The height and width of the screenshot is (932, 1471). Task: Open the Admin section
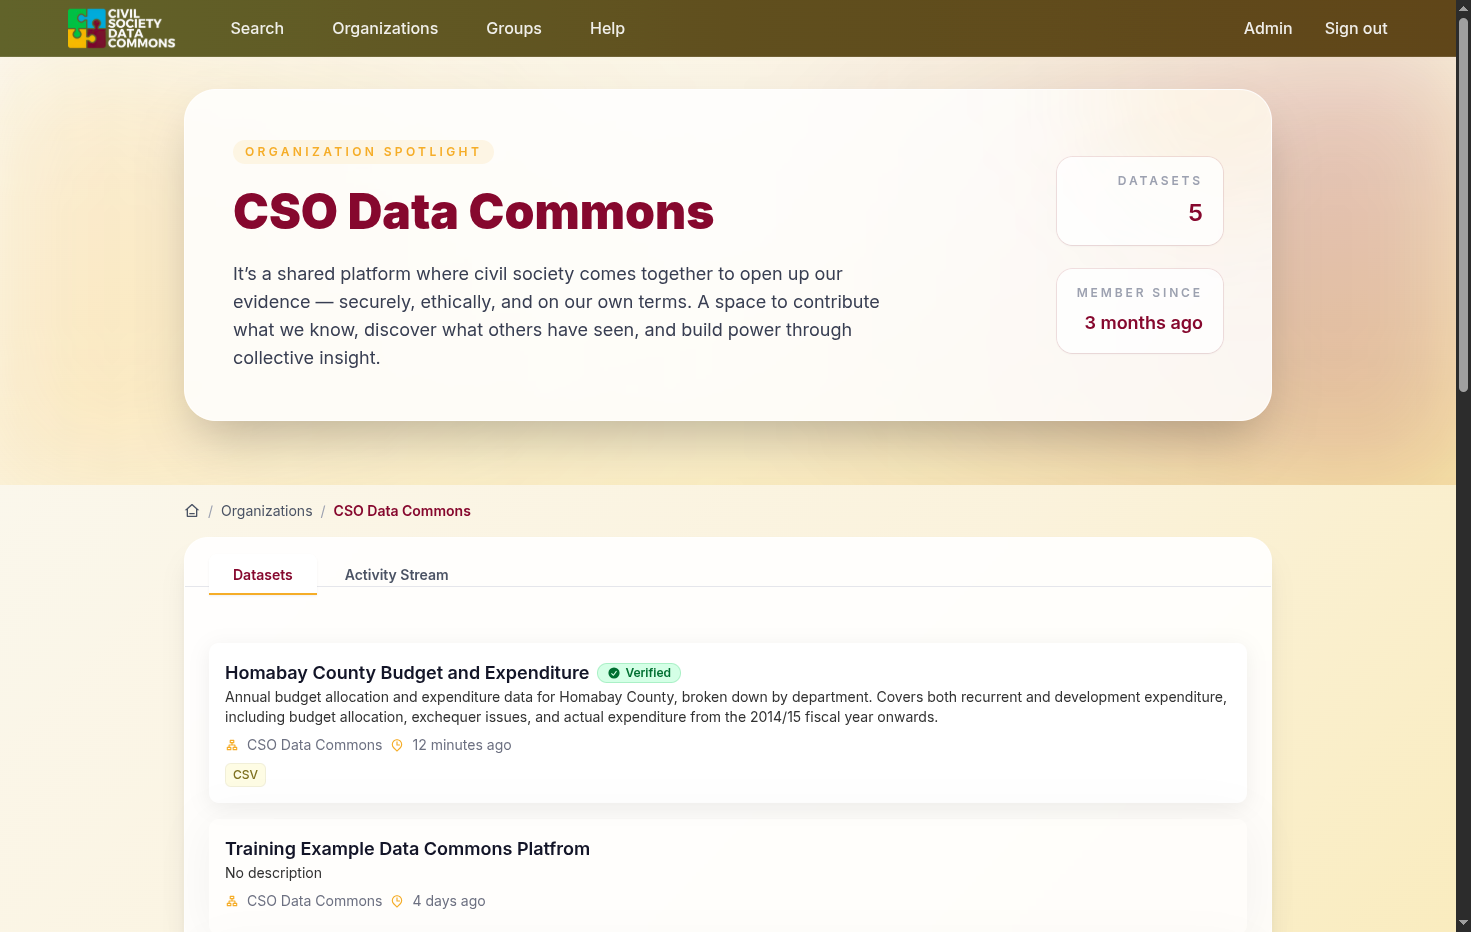pos(1268,28)
